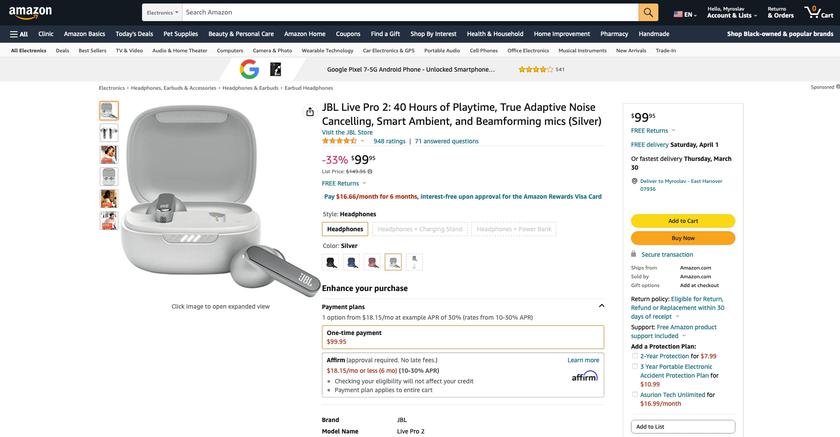Screen dimensions: 840x437
Task: Expand the Add to List dropdown
Action: coord(683,427)
